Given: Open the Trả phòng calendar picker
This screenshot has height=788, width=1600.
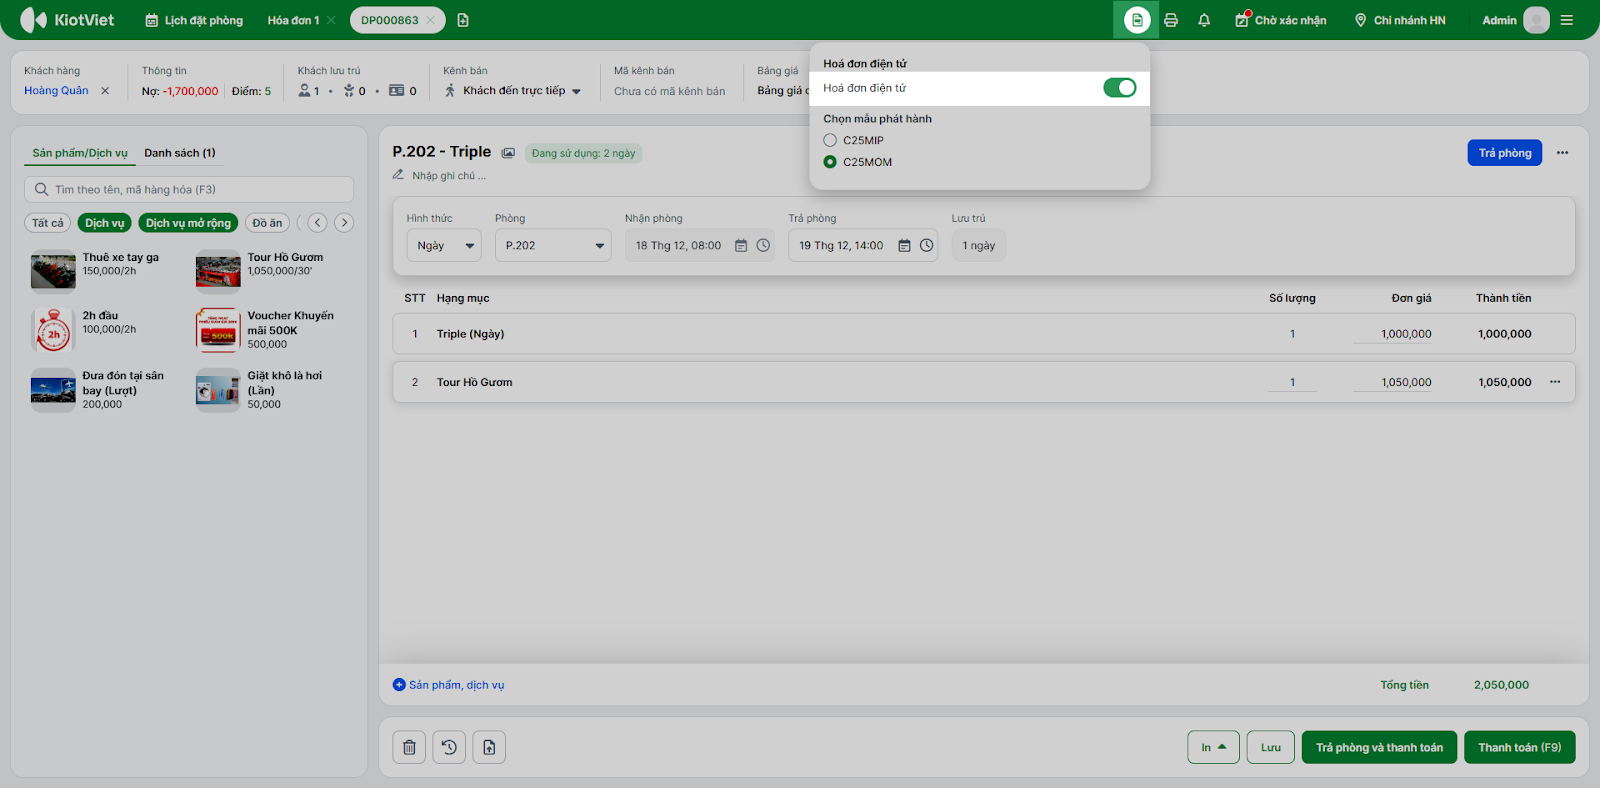Looking at the screenshot, I should [x=904, y=246].
